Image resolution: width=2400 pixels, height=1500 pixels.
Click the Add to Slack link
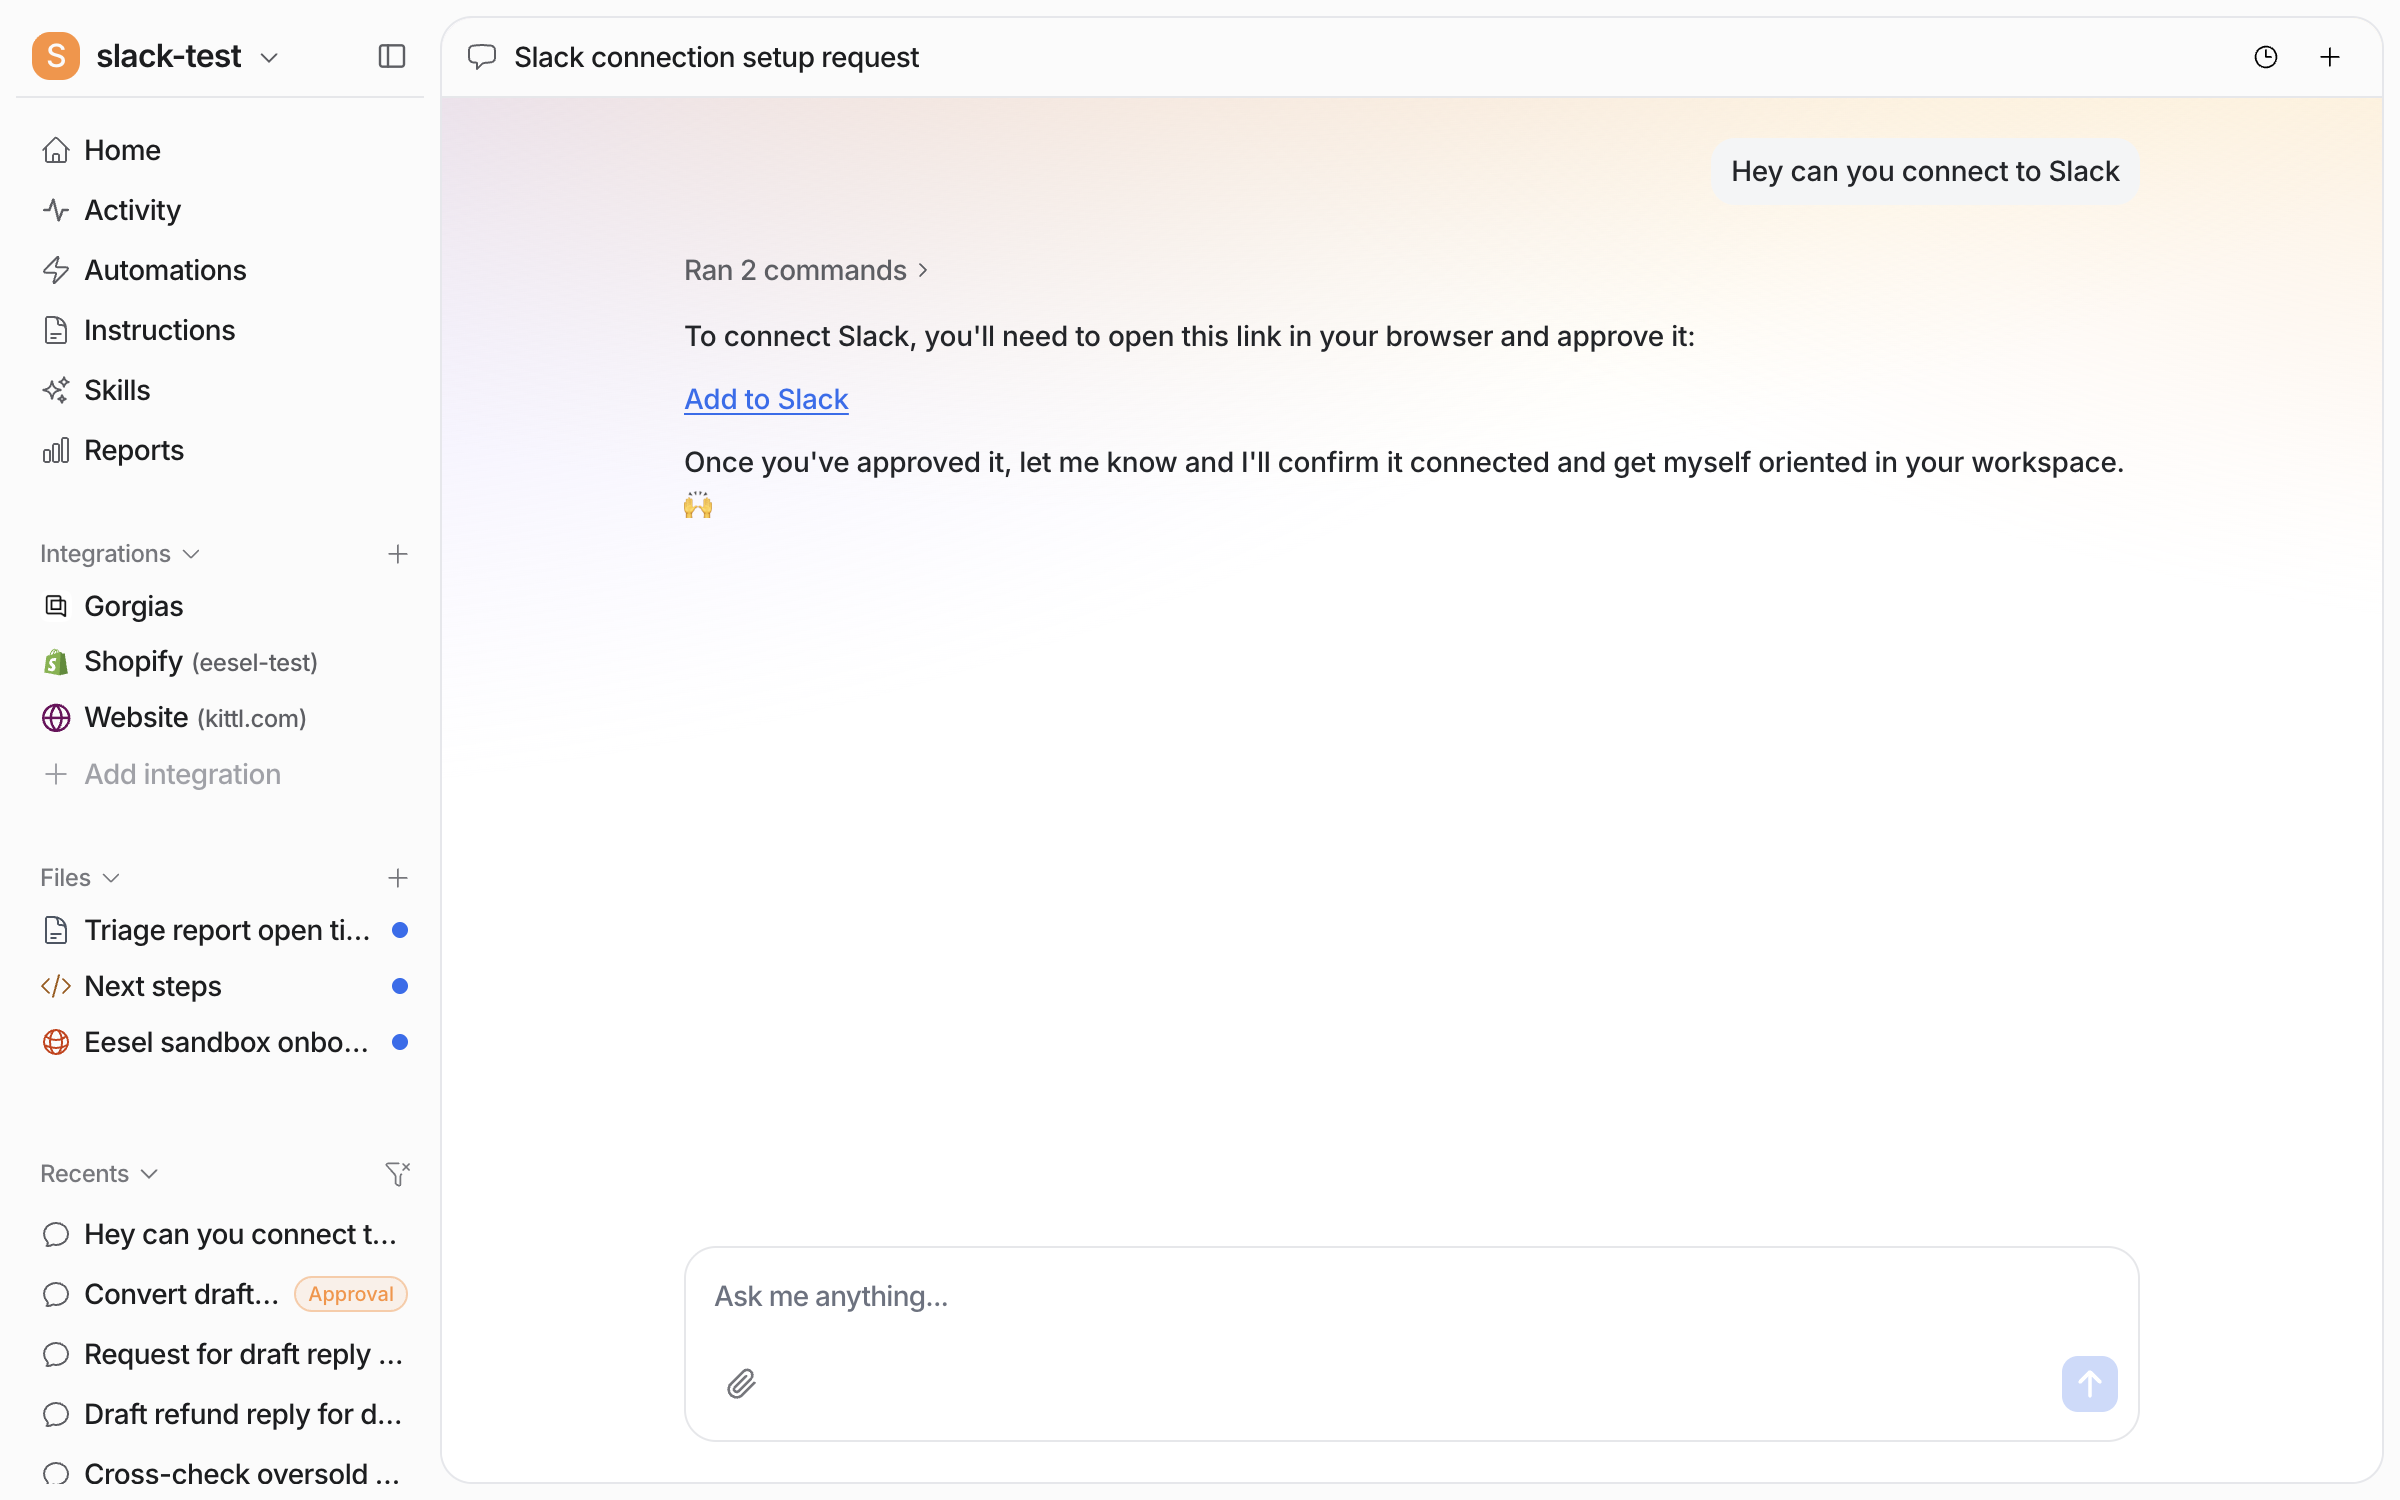point(766,399)
